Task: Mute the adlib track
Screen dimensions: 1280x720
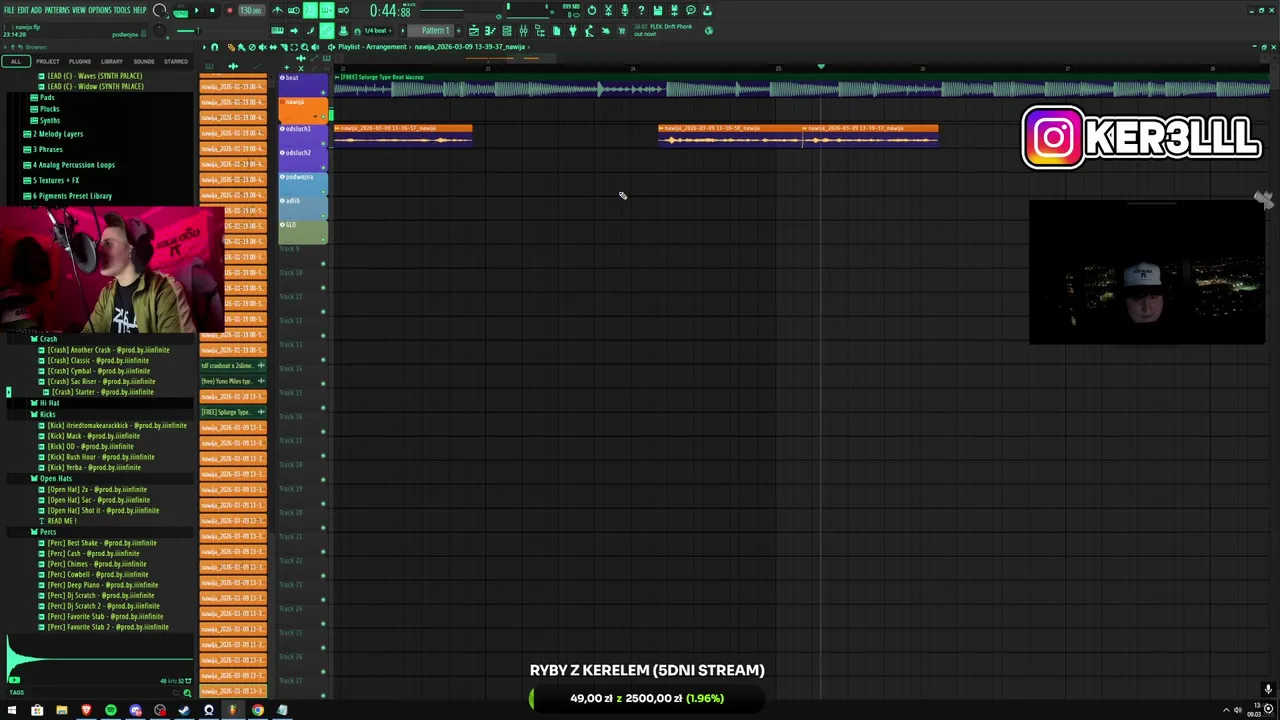Action: 323,216
